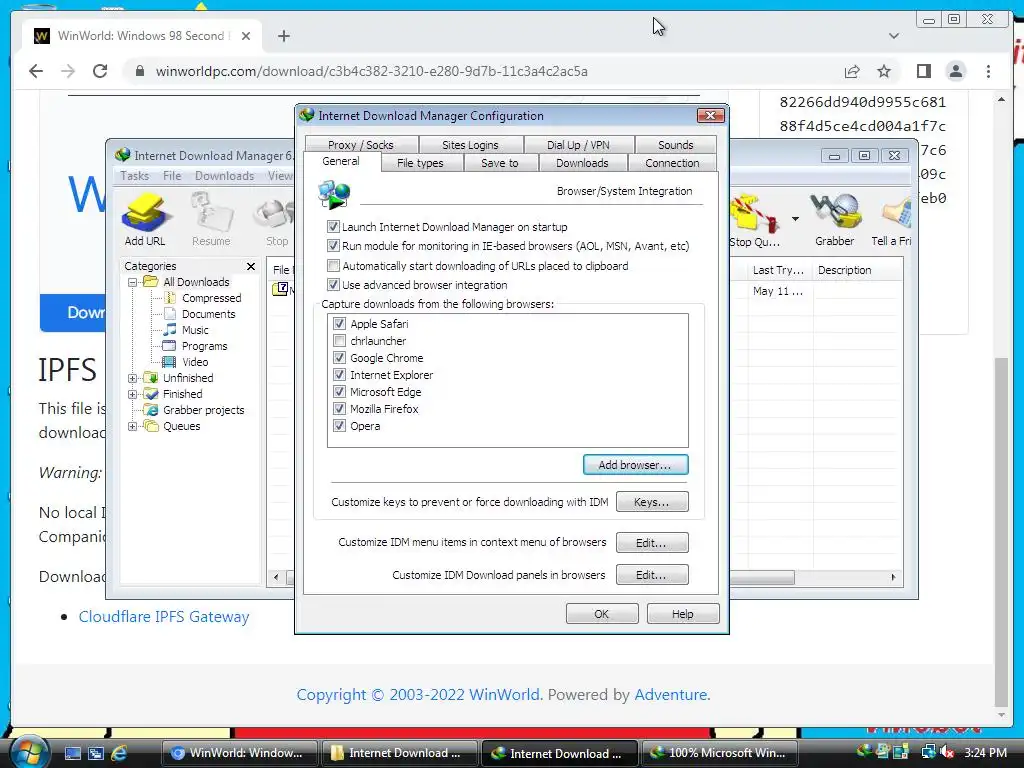Click share page icon in address bar

tap(852, 71)
